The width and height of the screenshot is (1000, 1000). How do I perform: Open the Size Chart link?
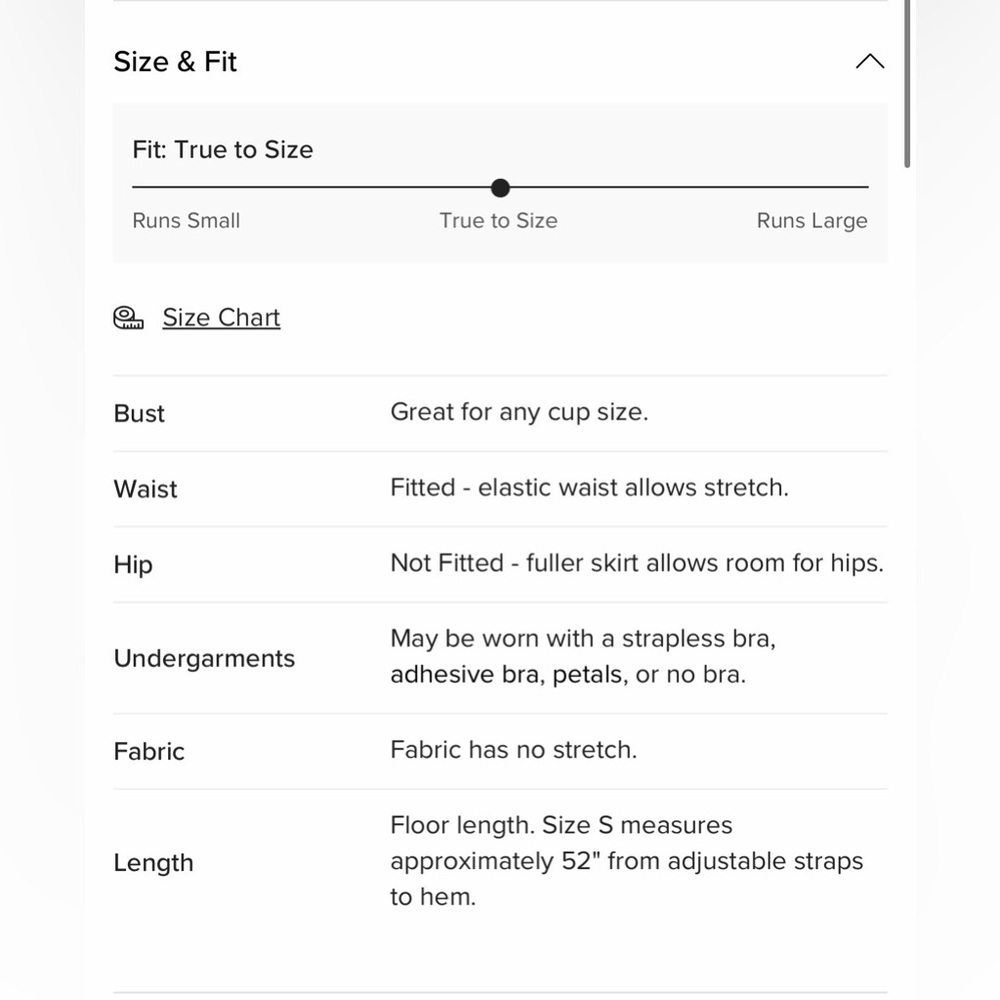click(221, 318)
